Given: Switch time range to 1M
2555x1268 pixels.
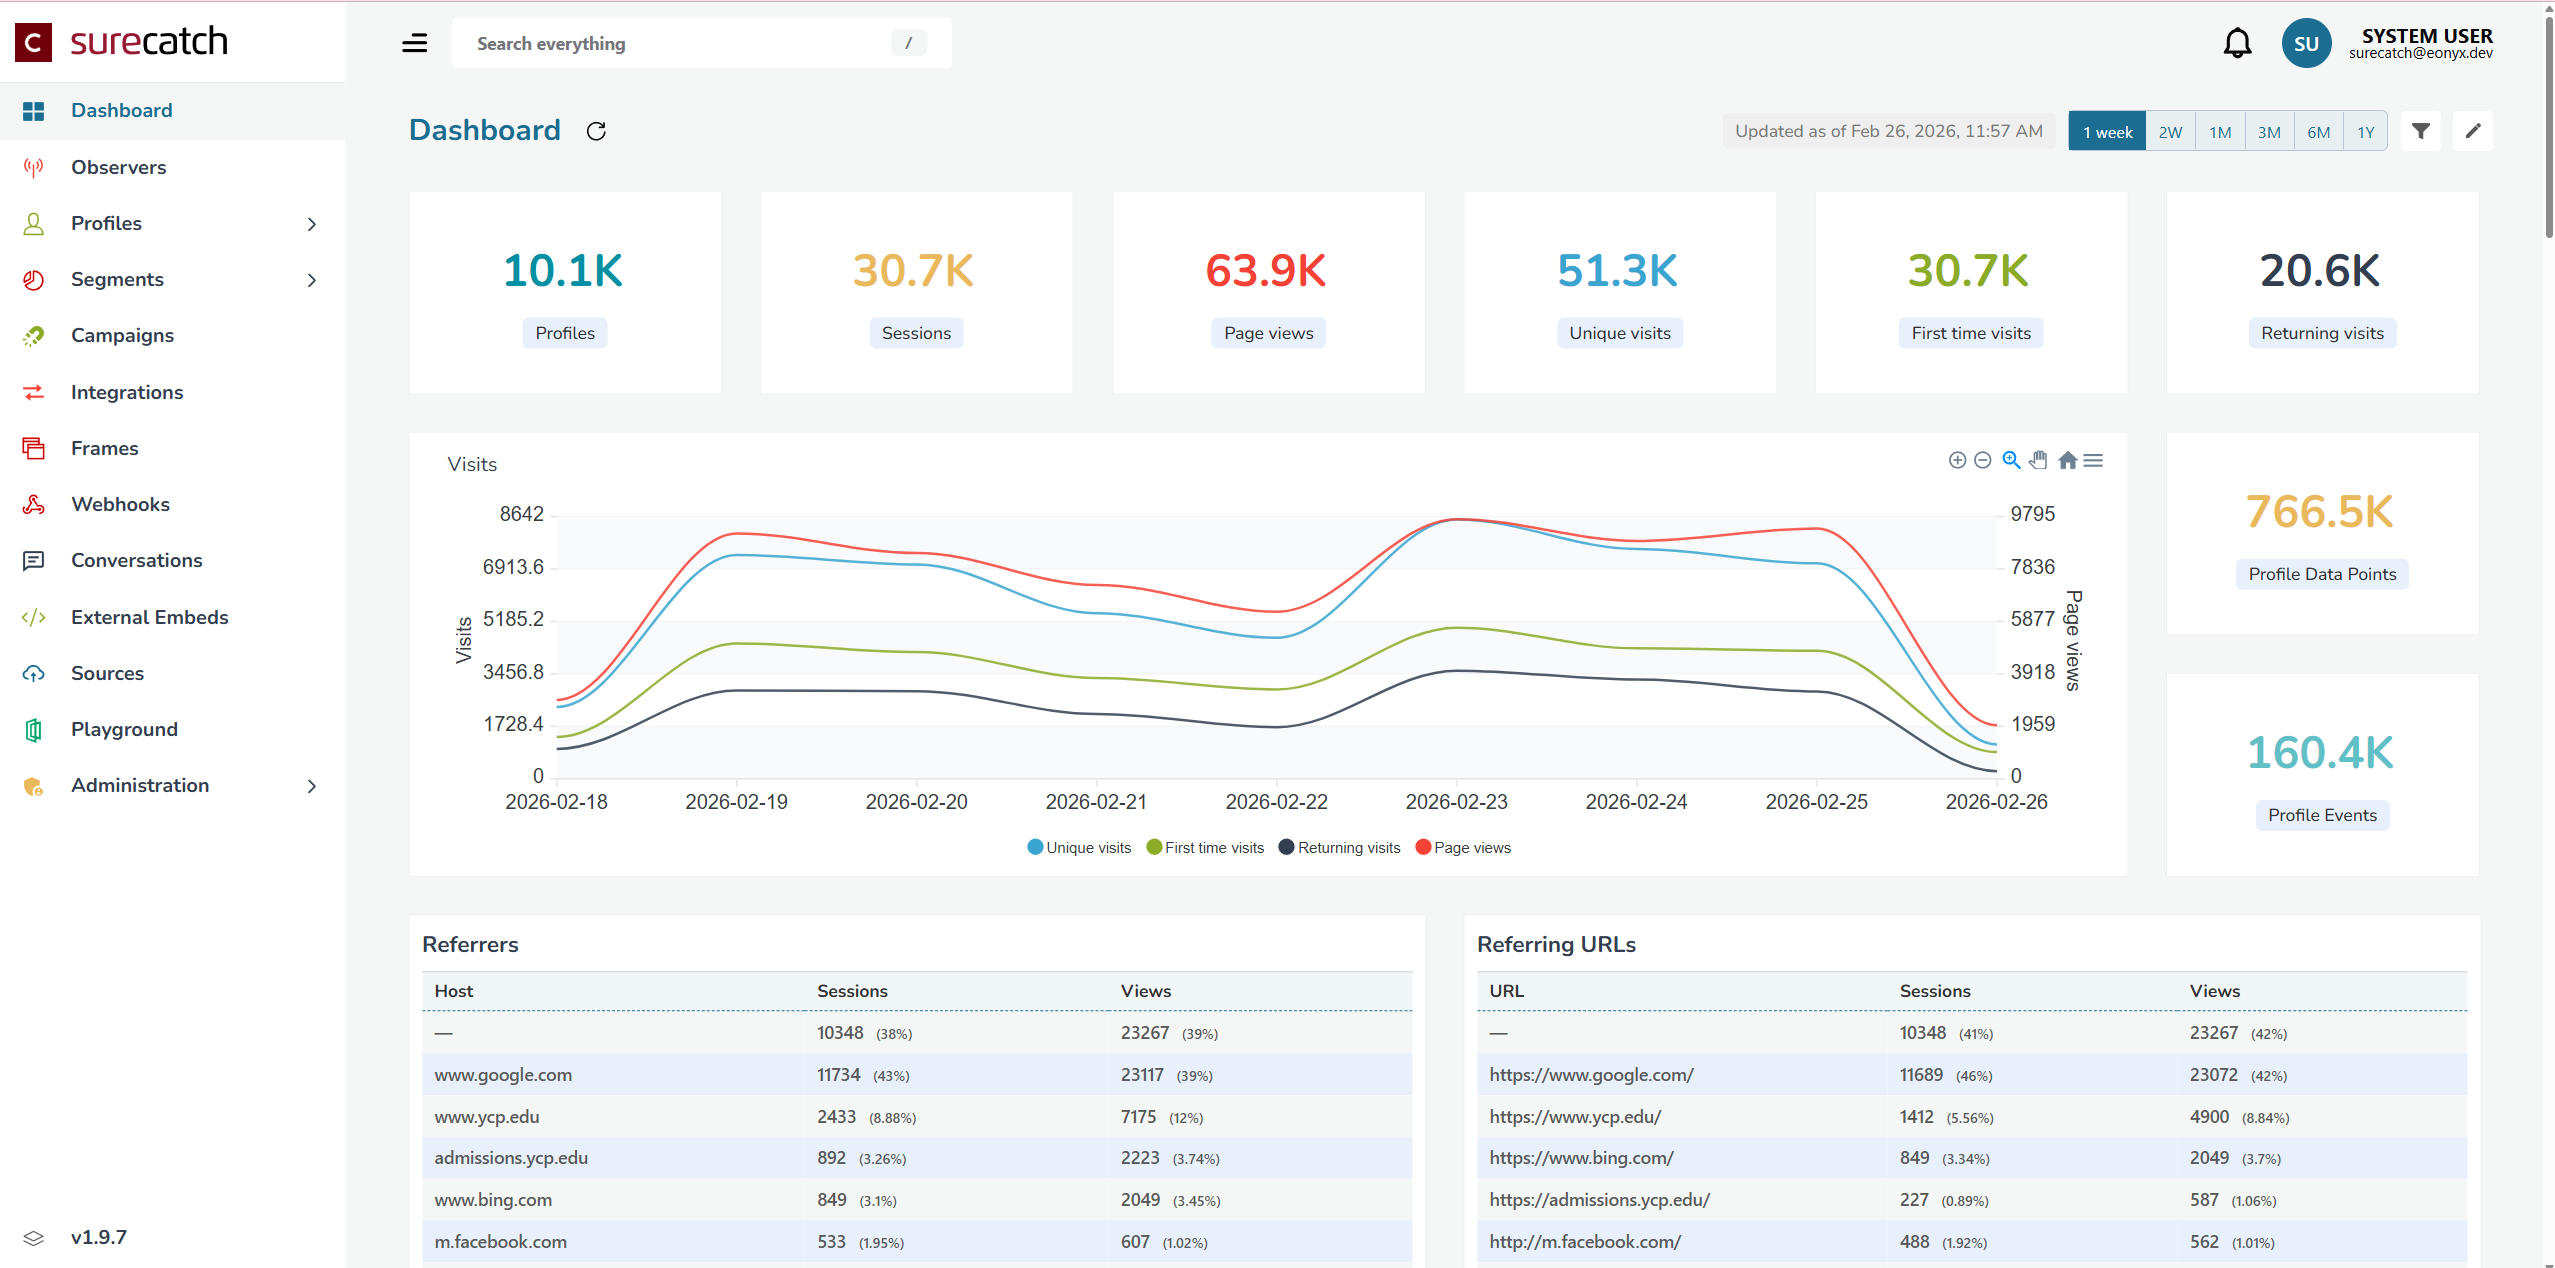Looking at the screenshot, I should click(2220, 132).
